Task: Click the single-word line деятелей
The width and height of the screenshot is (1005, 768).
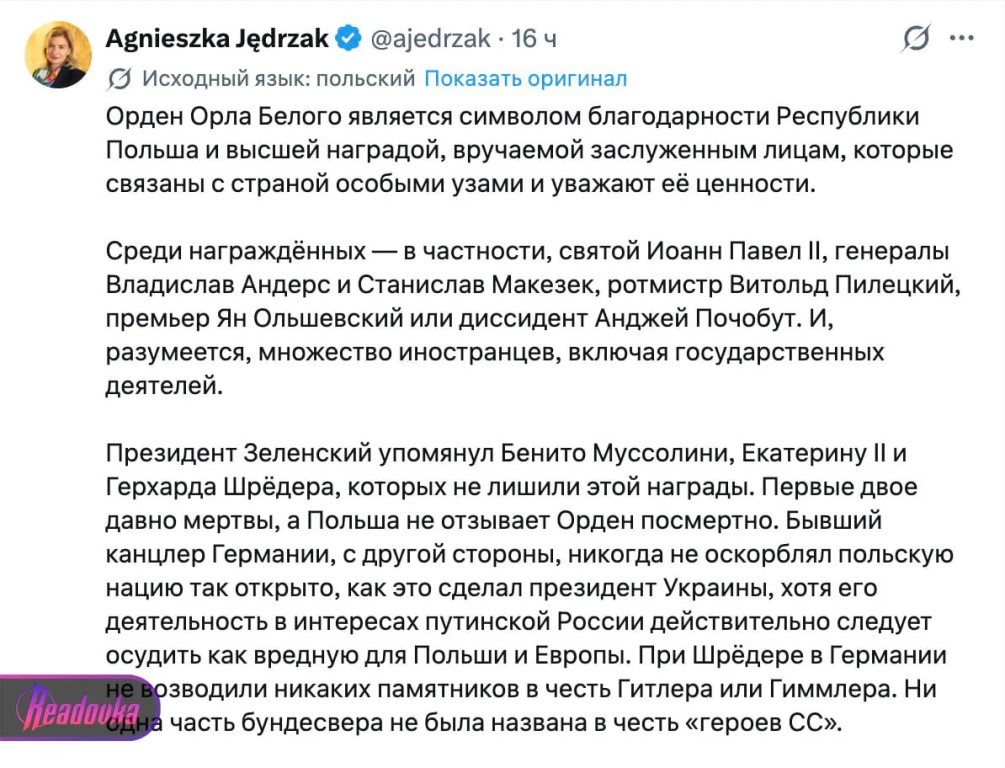Action: coord(164,385)
